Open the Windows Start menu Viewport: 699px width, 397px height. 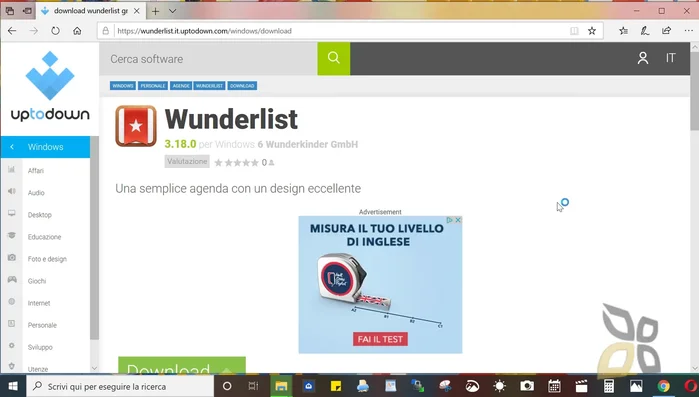click(12, 386)
